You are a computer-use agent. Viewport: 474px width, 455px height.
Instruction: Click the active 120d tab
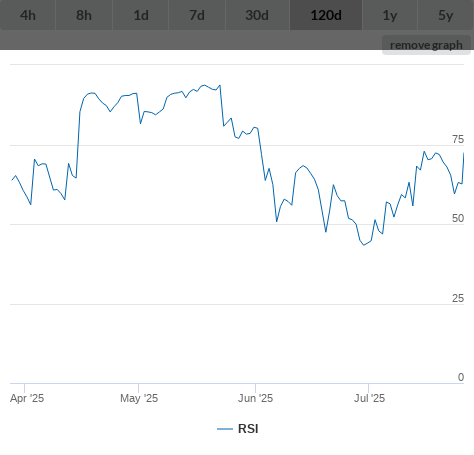pos(326,15)
